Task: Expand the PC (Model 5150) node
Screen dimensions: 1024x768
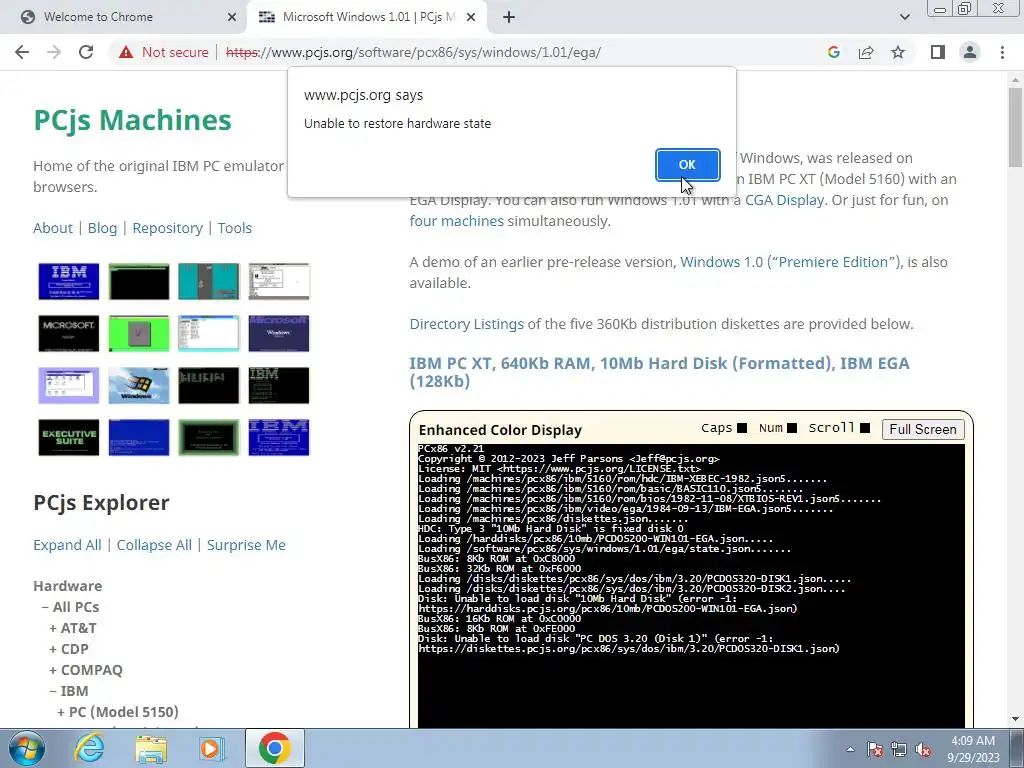Action: (118, 711)
